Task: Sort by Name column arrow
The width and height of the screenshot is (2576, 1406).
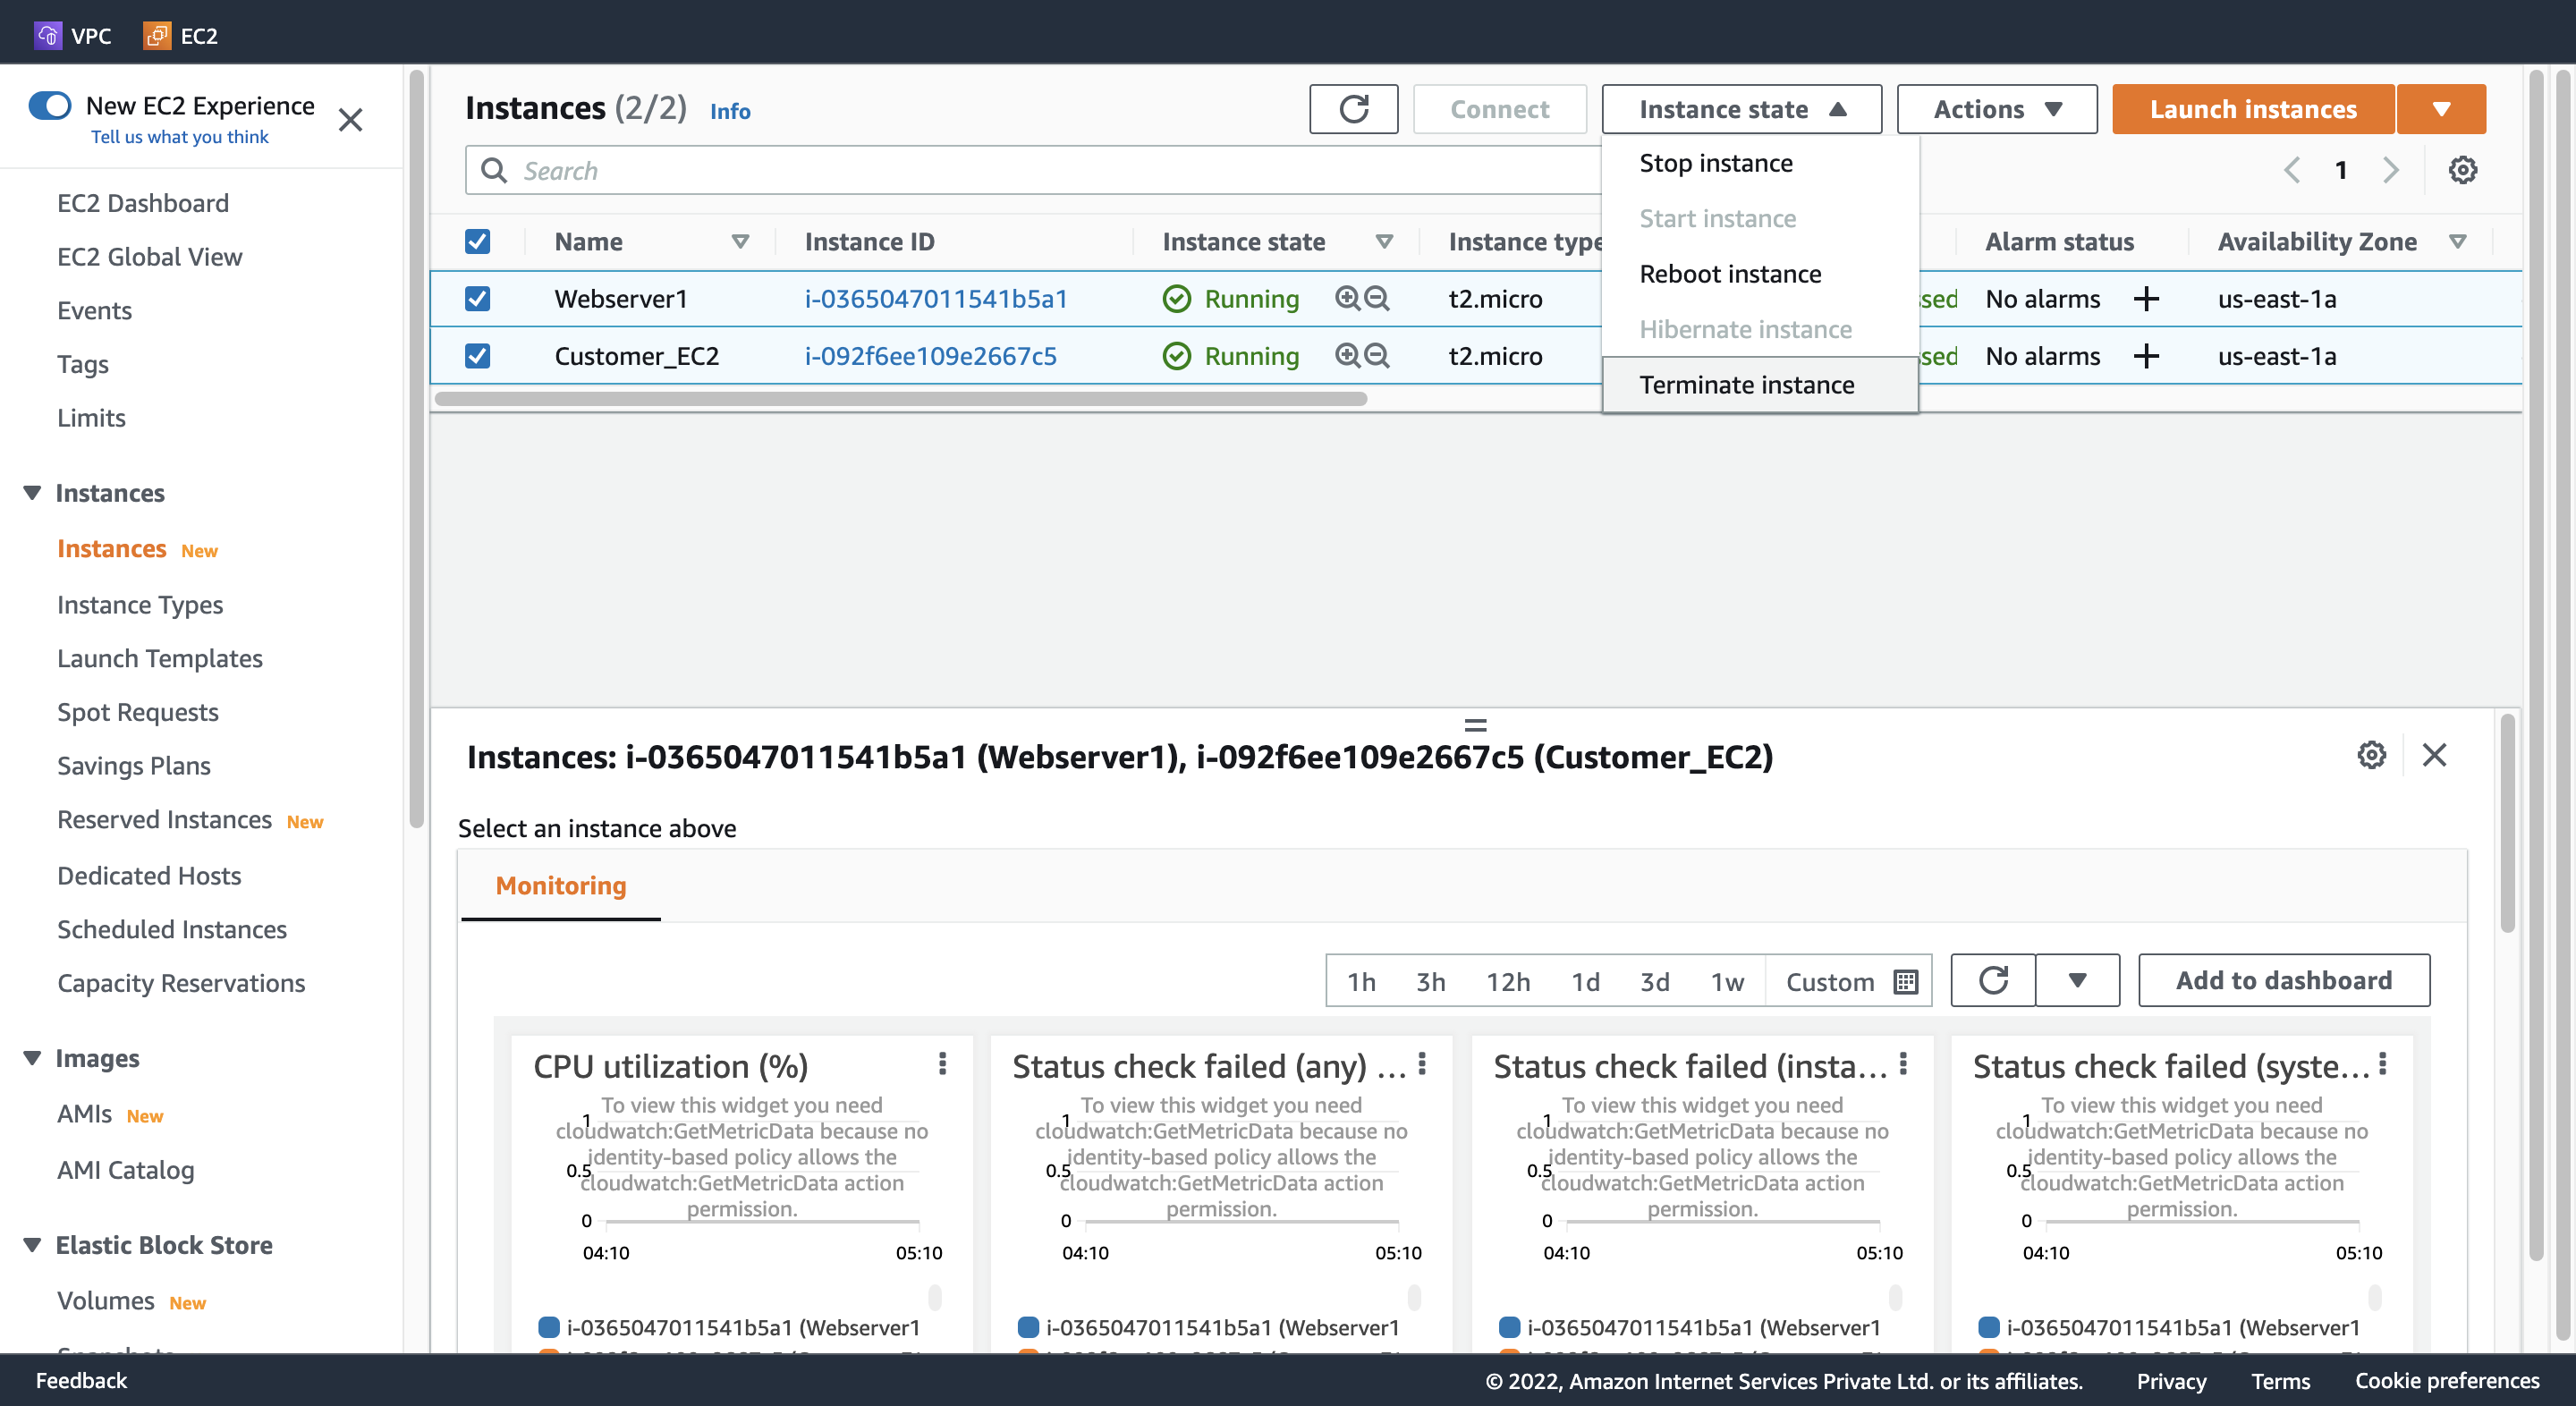Action: tap(740, 241)
